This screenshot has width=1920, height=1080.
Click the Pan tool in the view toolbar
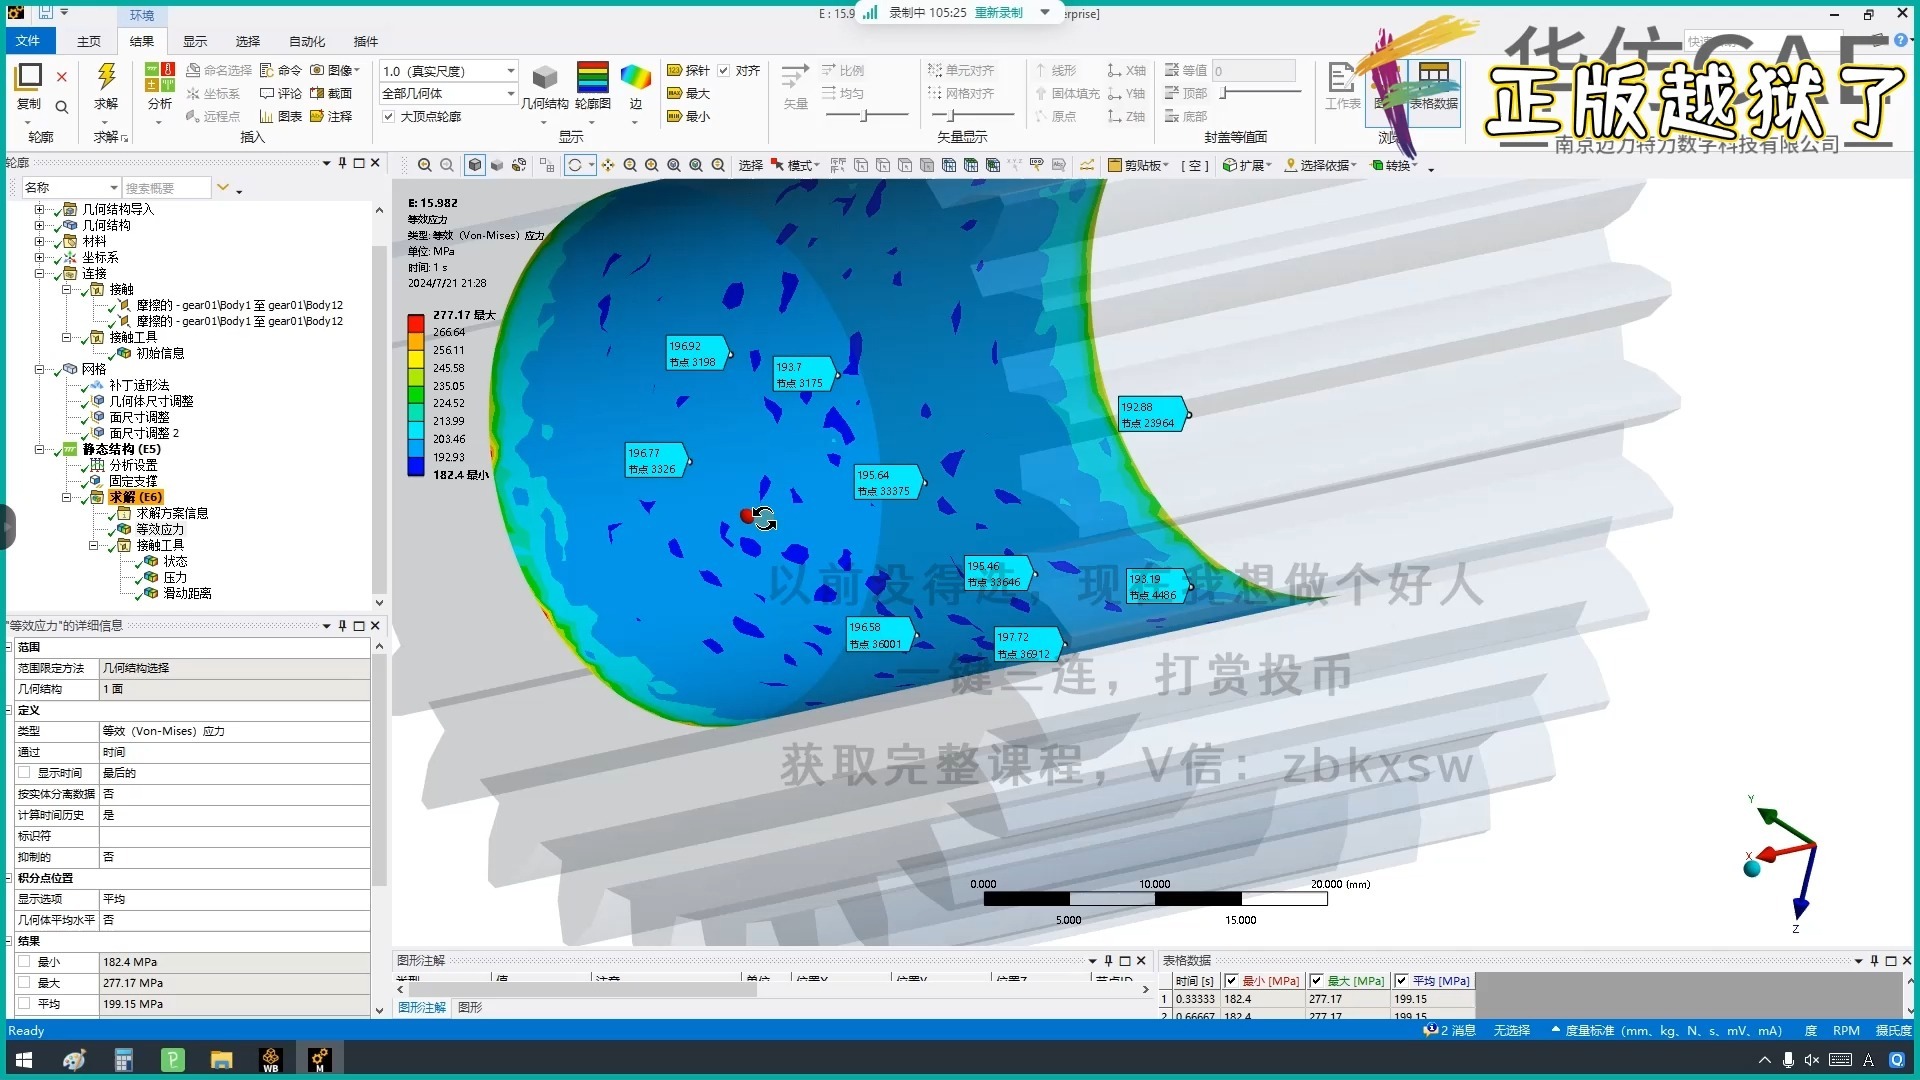tap(608, 165)
